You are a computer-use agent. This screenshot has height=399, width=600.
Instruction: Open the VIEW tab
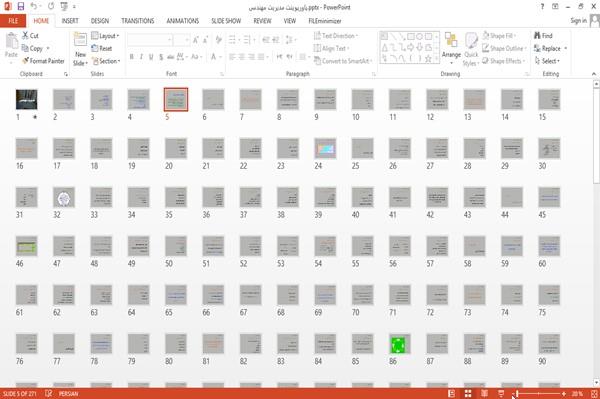tap(290, 21)
